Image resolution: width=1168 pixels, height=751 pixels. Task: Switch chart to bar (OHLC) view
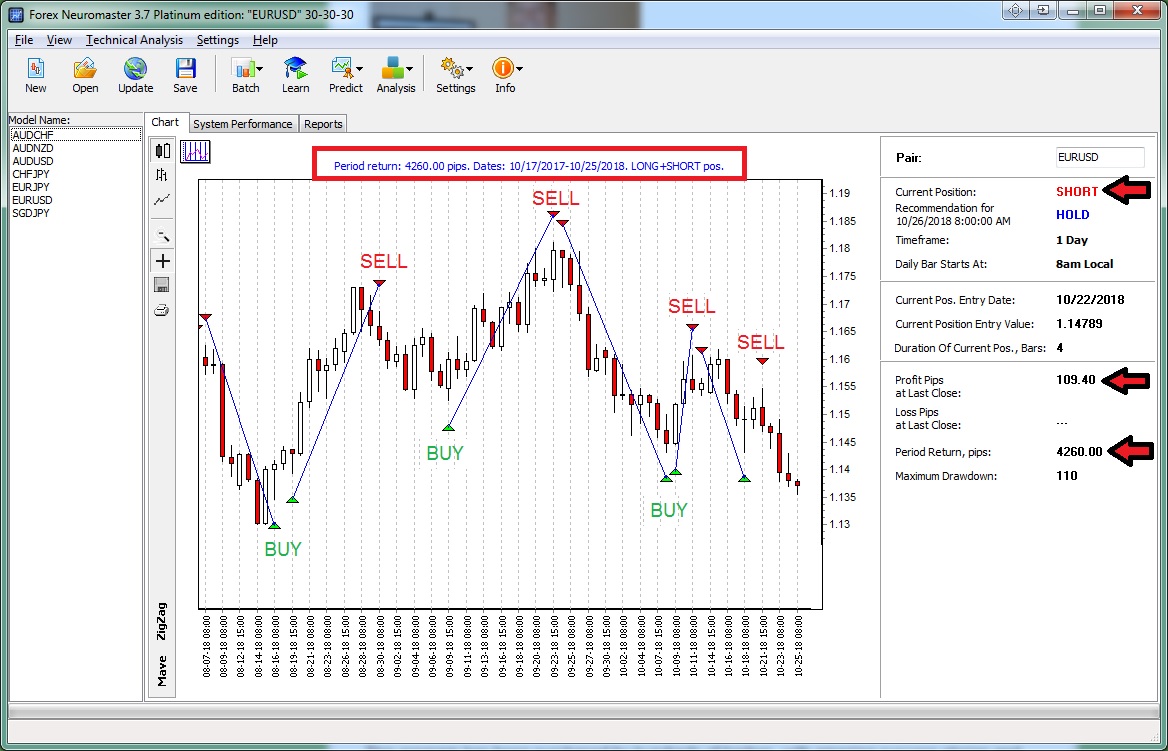click(x=162, y=175)
